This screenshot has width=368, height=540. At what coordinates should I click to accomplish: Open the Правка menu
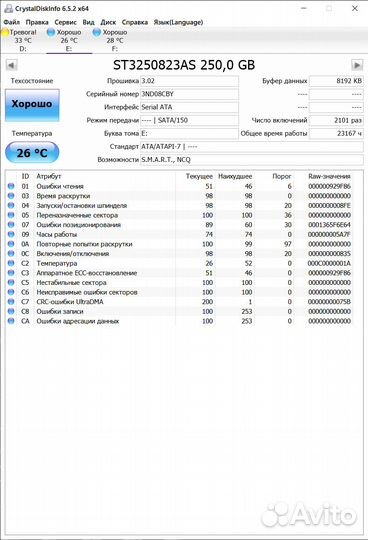pyautogui.click(x=37, y=22)
